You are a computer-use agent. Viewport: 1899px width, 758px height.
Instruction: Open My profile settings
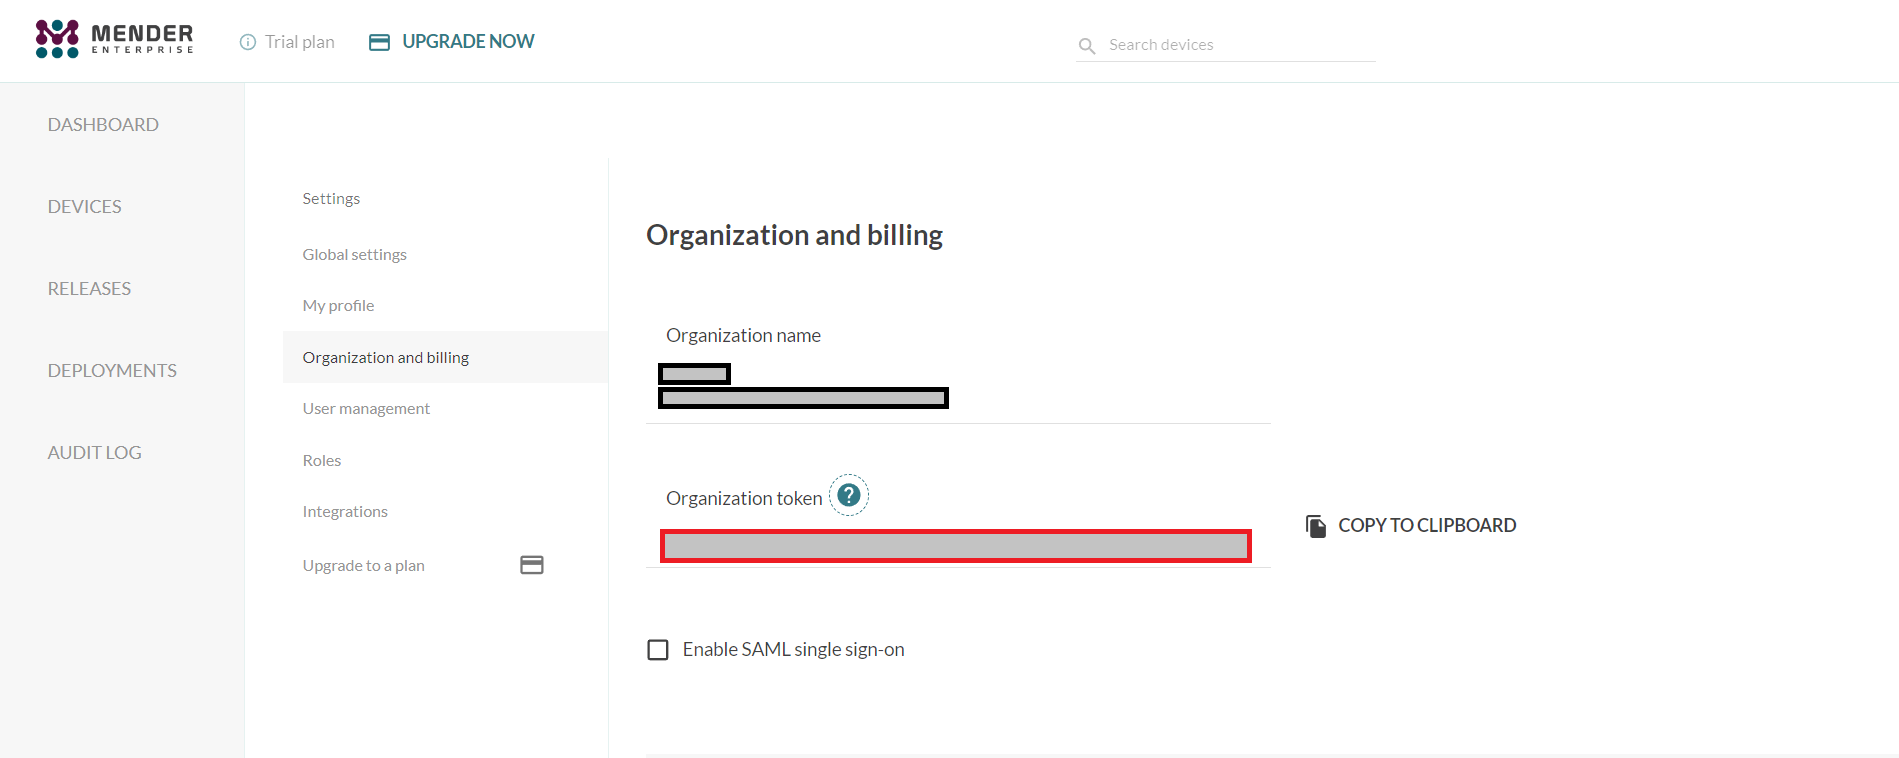(x=339, y=306)
